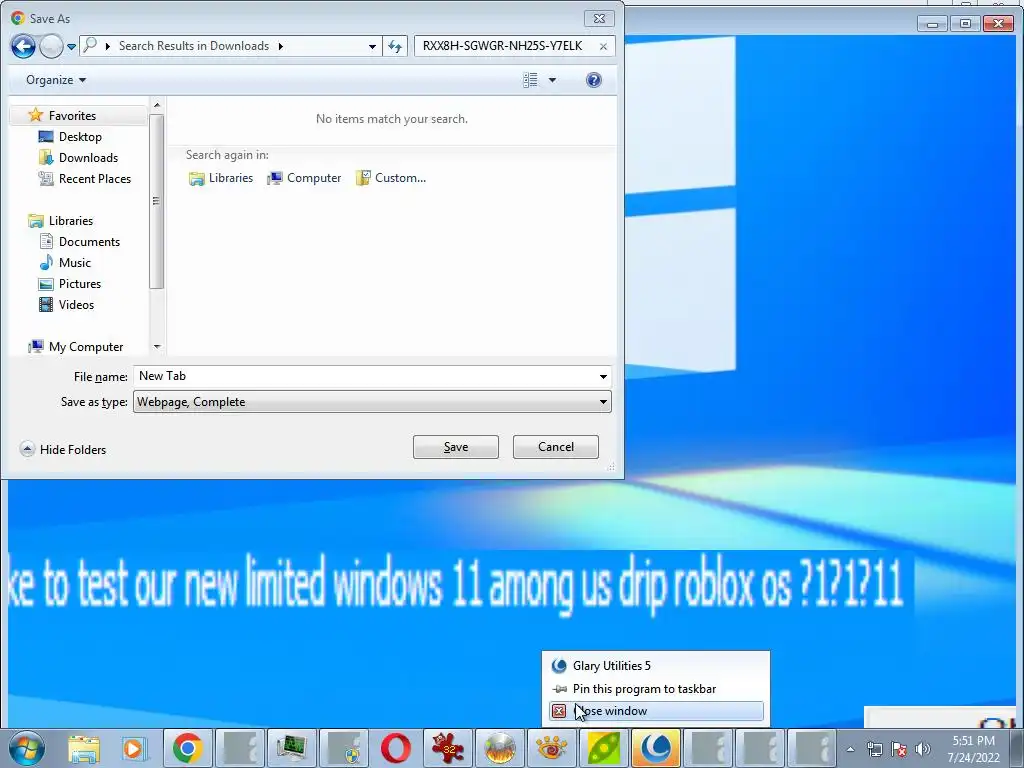Open the flaming disc taskbar icon

(500, 748)
